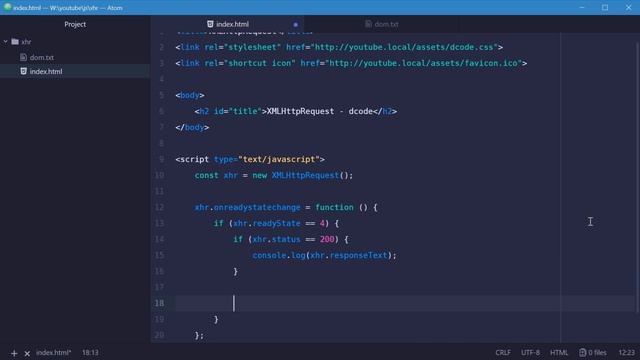Click the dom.txt file icon in tree
The width and height of the screenshot is (640, 360).
click(23, 57)
